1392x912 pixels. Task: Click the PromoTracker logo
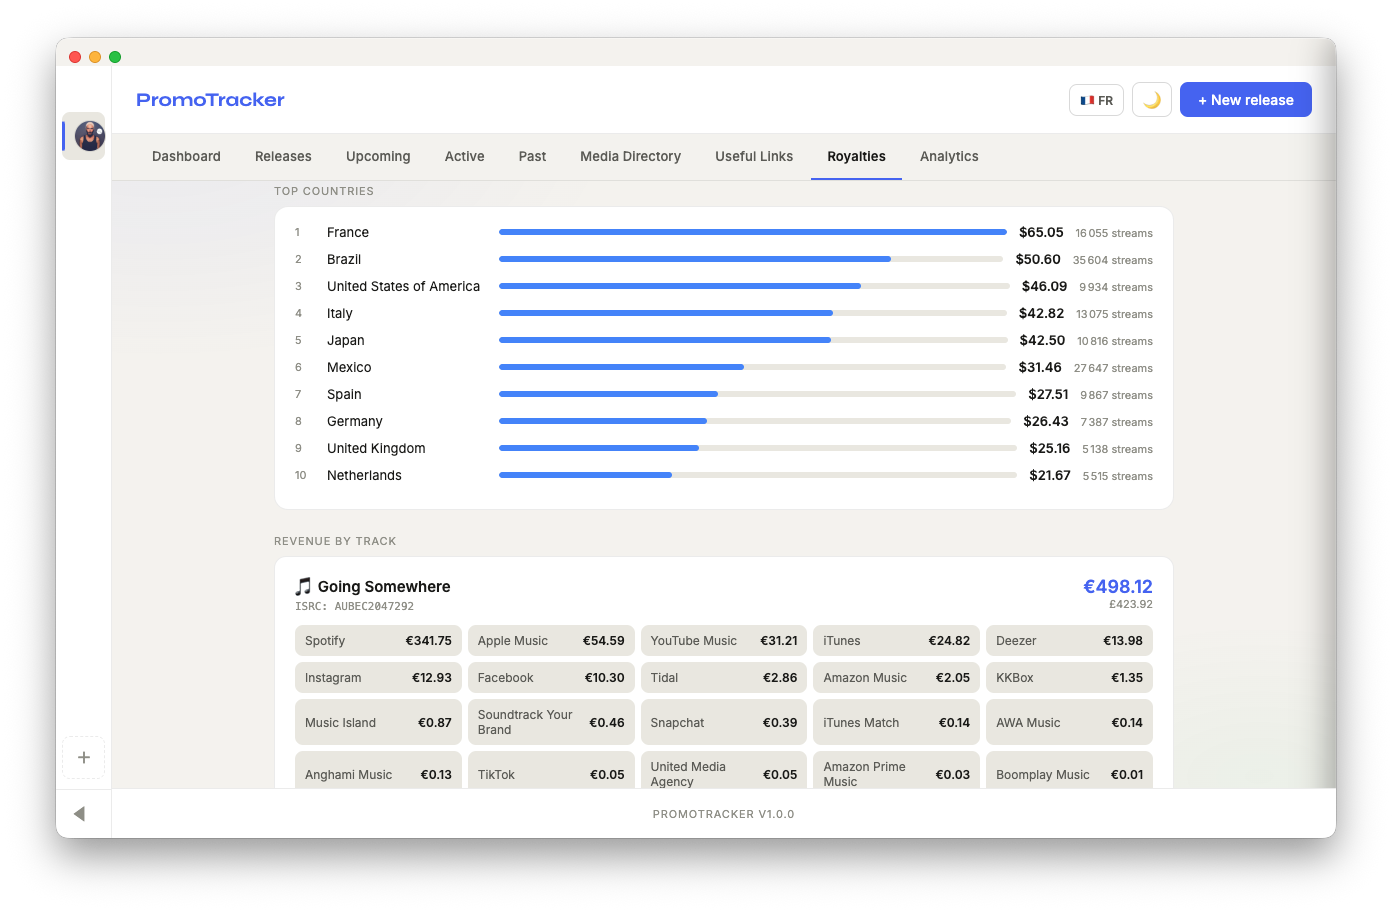[x=210, y=100]
